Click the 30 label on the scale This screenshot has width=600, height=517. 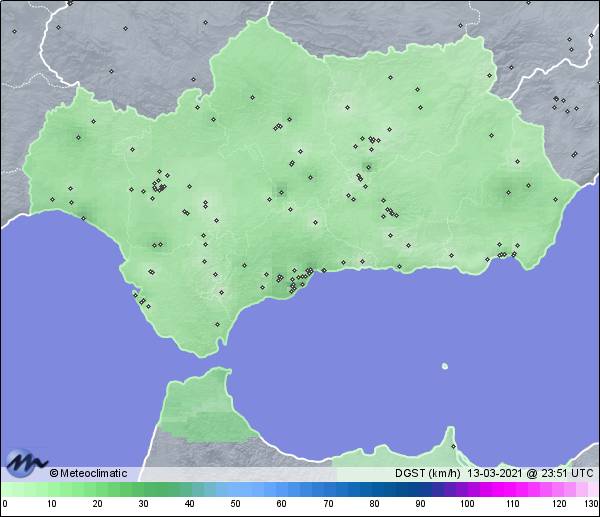(143, 504)
